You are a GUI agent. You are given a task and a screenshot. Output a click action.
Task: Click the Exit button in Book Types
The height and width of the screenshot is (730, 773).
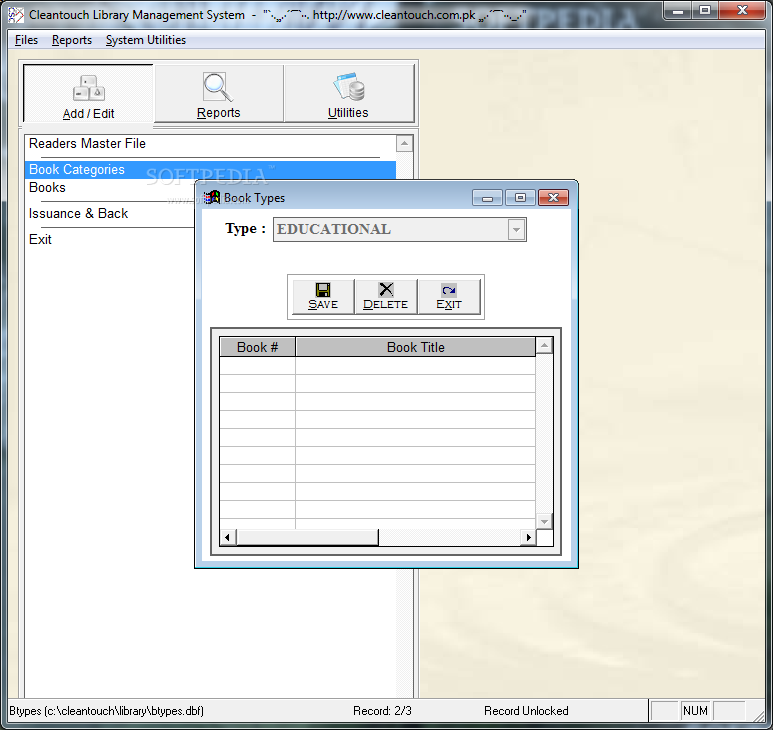pos(449,297)
